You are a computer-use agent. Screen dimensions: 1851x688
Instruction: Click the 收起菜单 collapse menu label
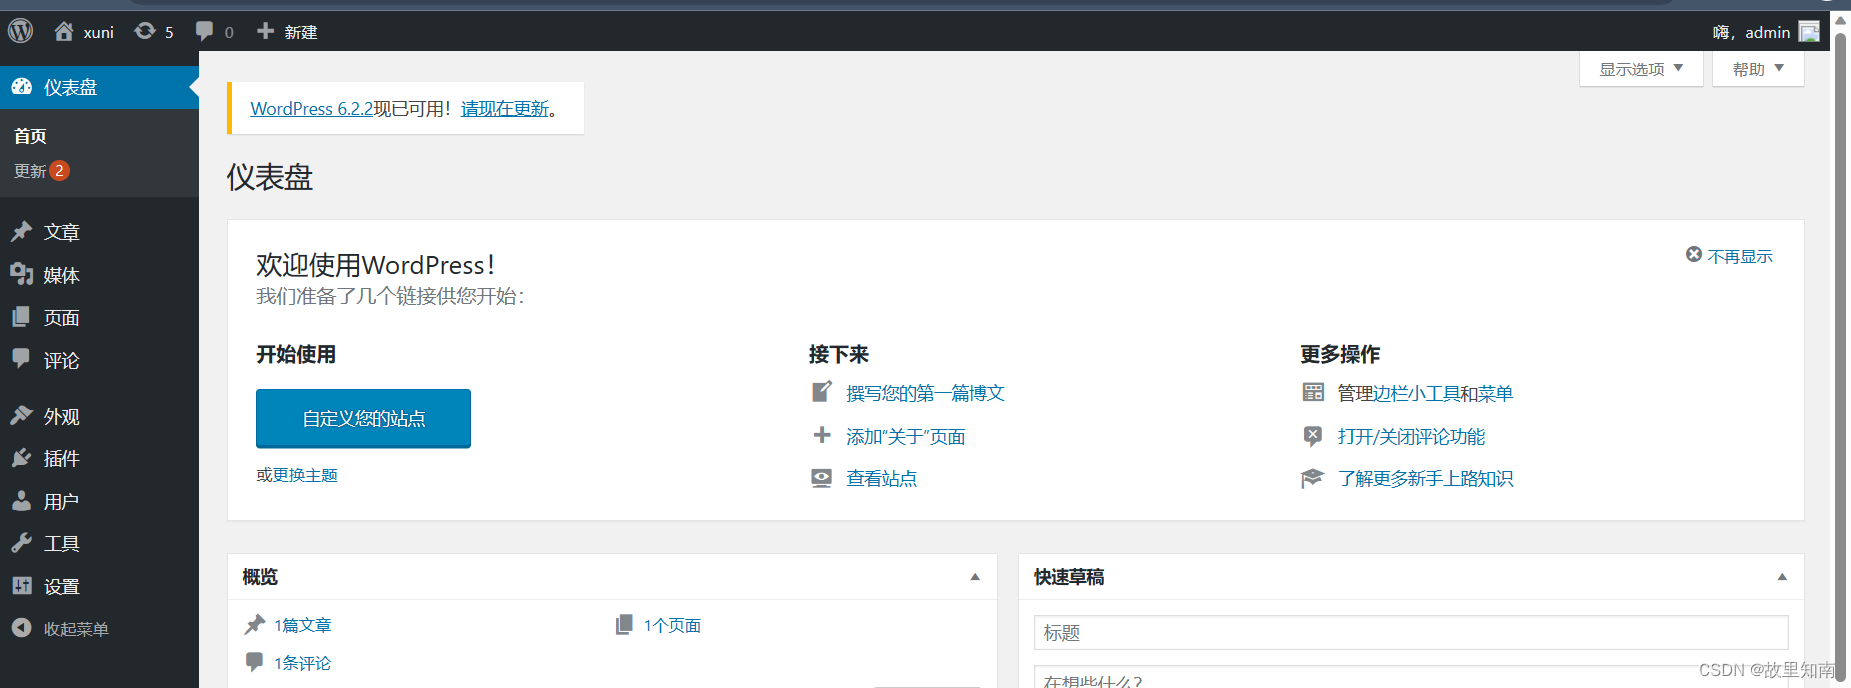(76, 629)
